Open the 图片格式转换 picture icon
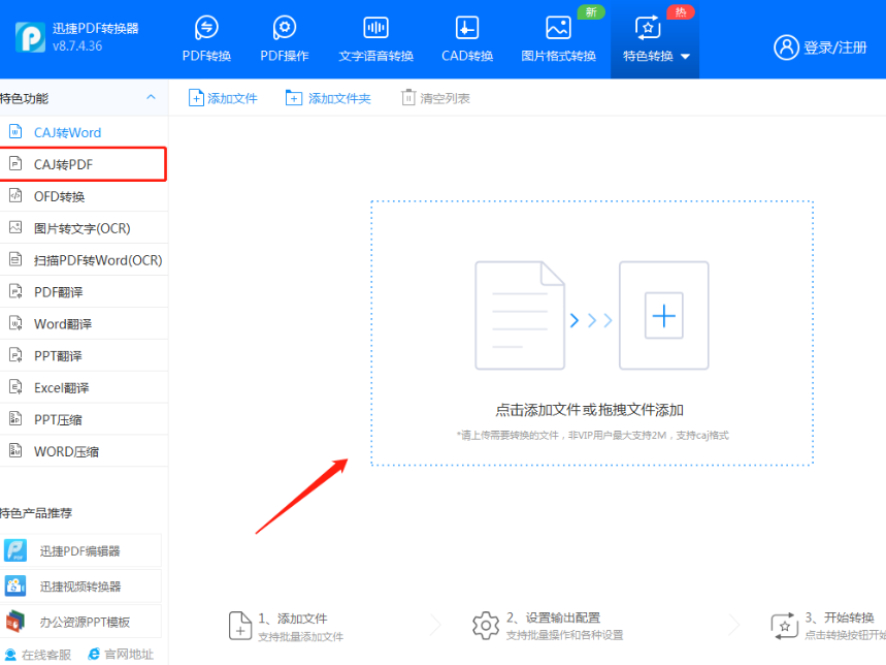 coord(558,27)
